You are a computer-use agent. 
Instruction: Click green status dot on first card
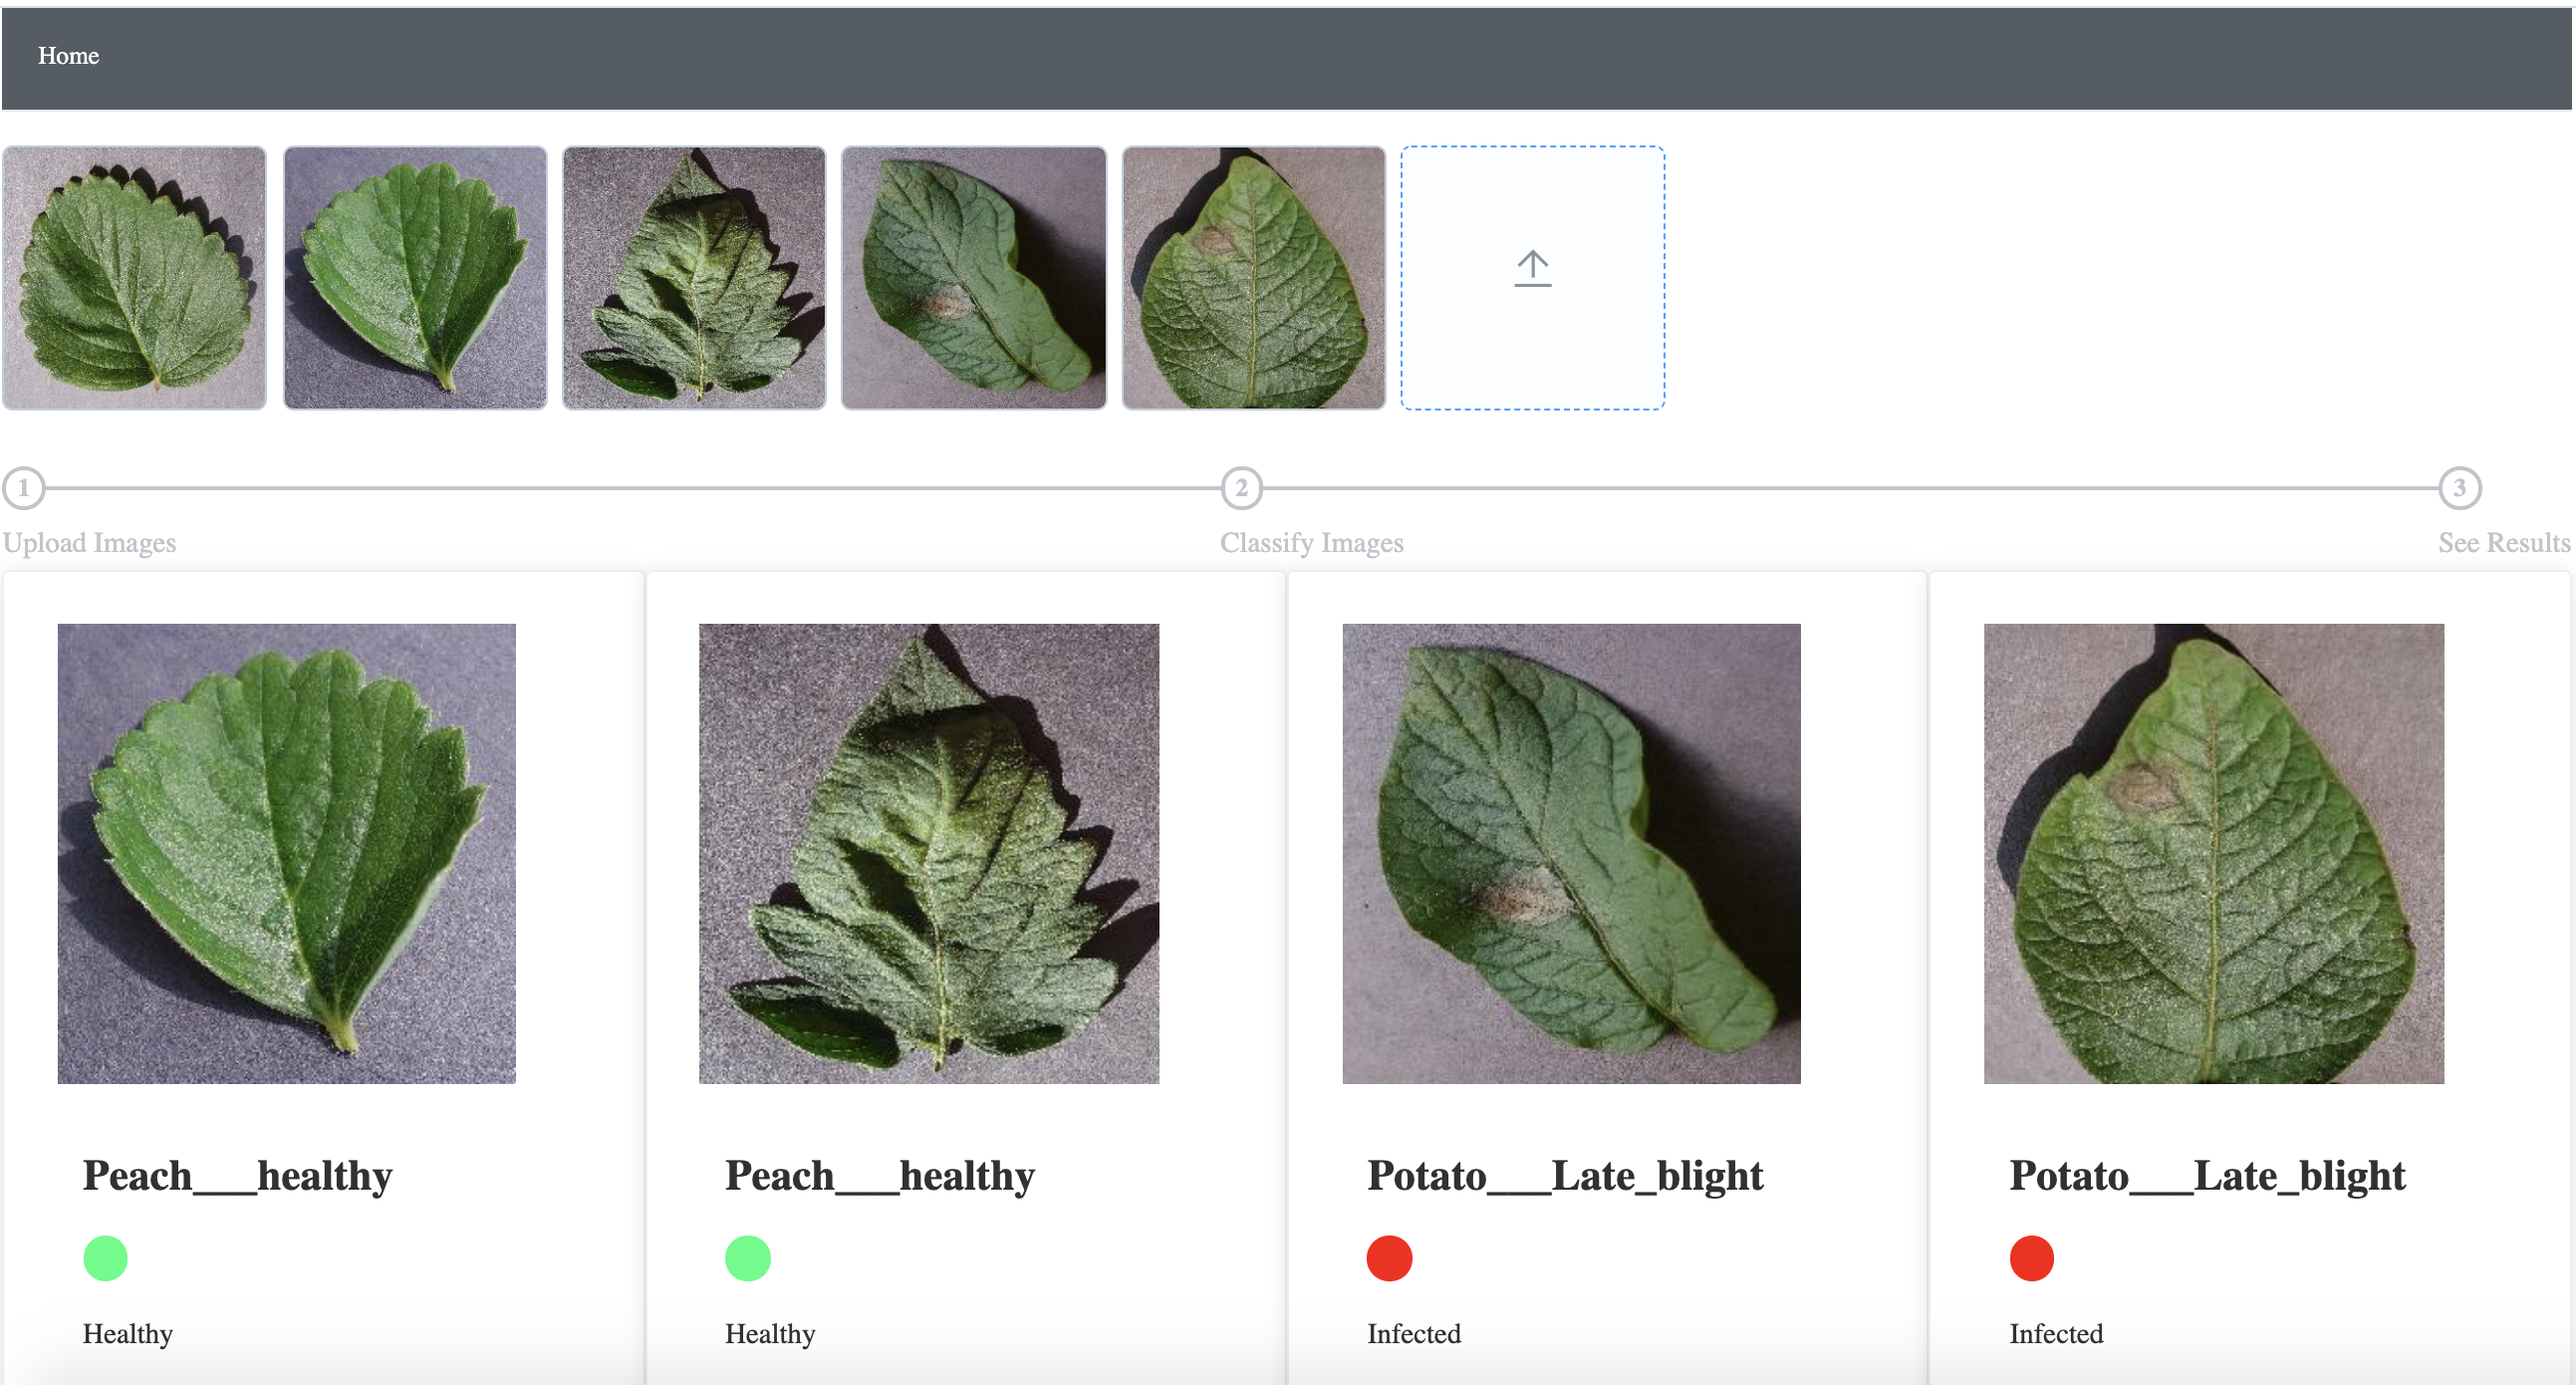(x=105, y=1258)
